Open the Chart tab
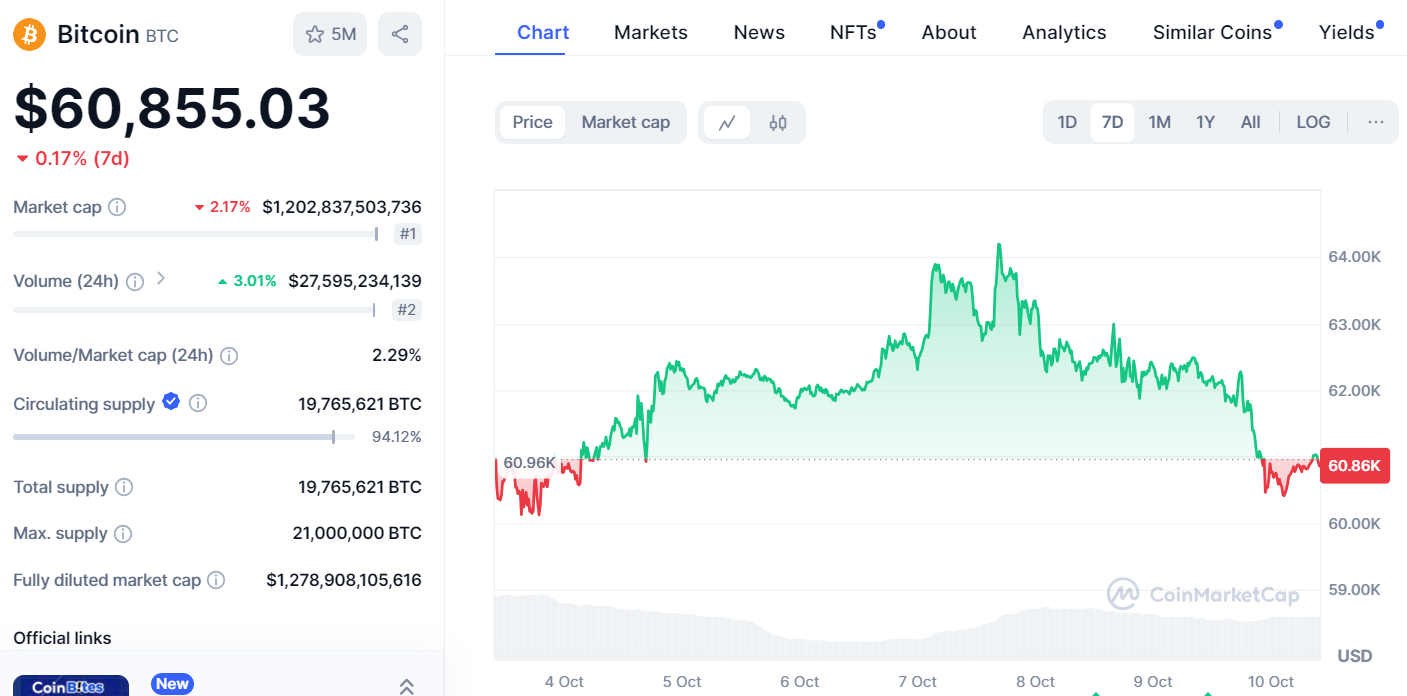 (x=543, y=32)
